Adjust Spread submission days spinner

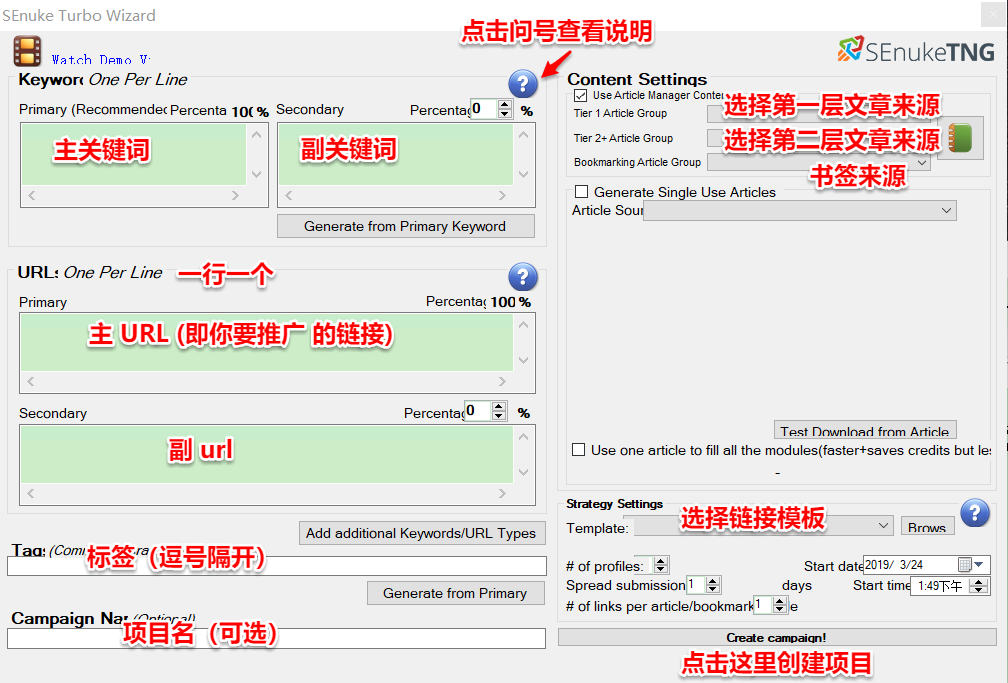[712, 585]
